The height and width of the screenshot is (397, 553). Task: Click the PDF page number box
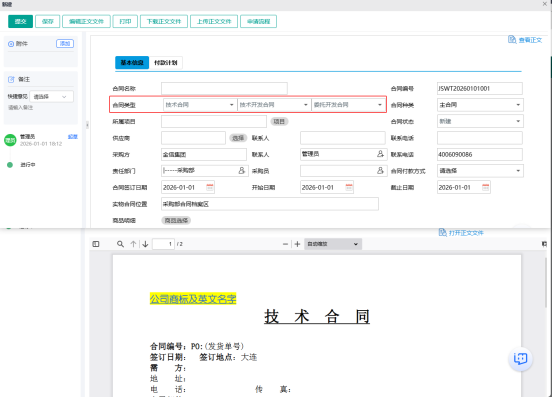point(163,244)
